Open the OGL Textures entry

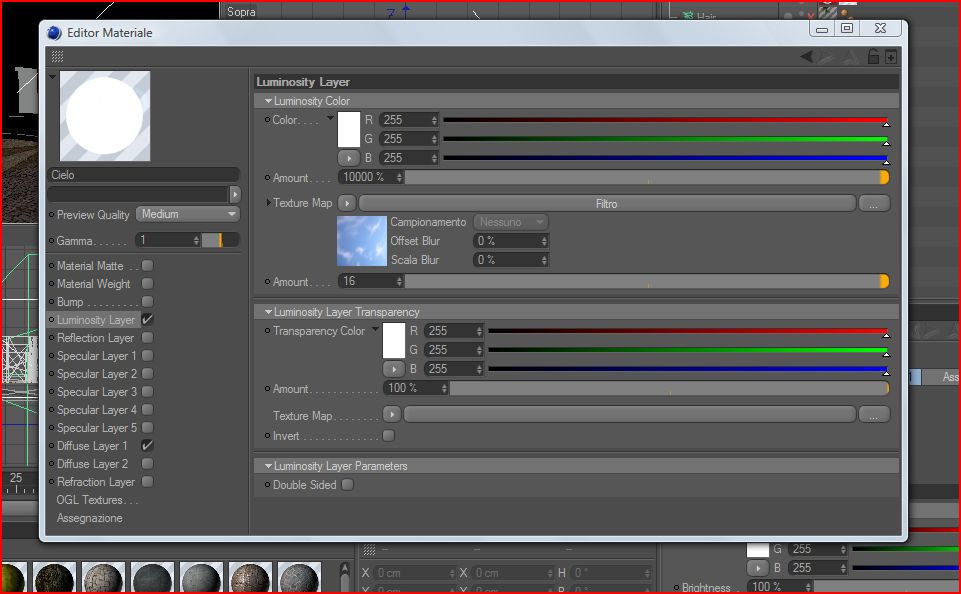97,500
